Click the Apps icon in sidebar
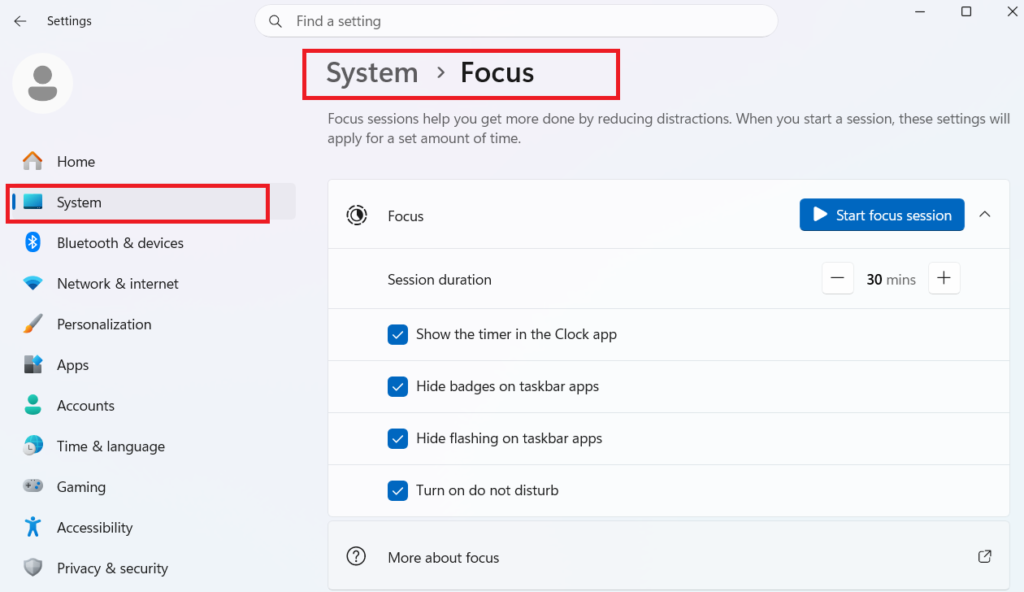This screenshot has width=1024, height=592. tap(33, 365)
